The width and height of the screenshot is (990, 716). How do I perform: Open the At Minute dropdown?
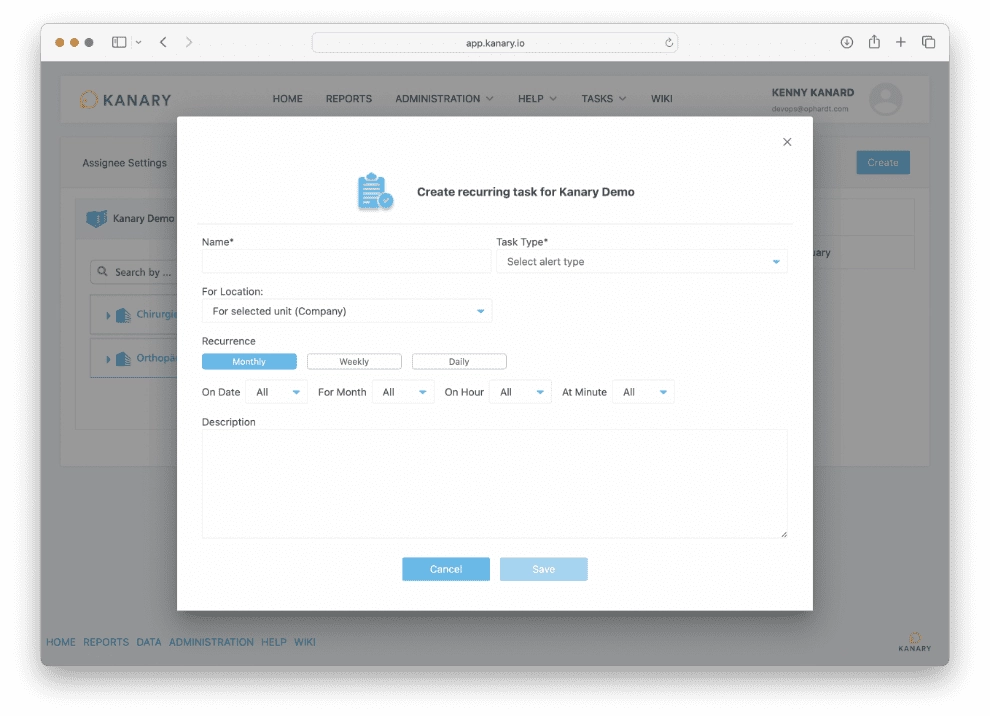[x=643, y=392]
